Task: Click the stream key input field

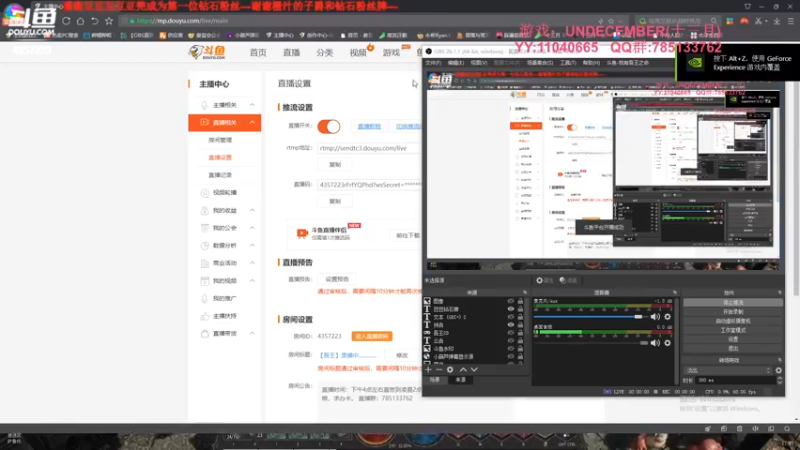Action: 369,185
